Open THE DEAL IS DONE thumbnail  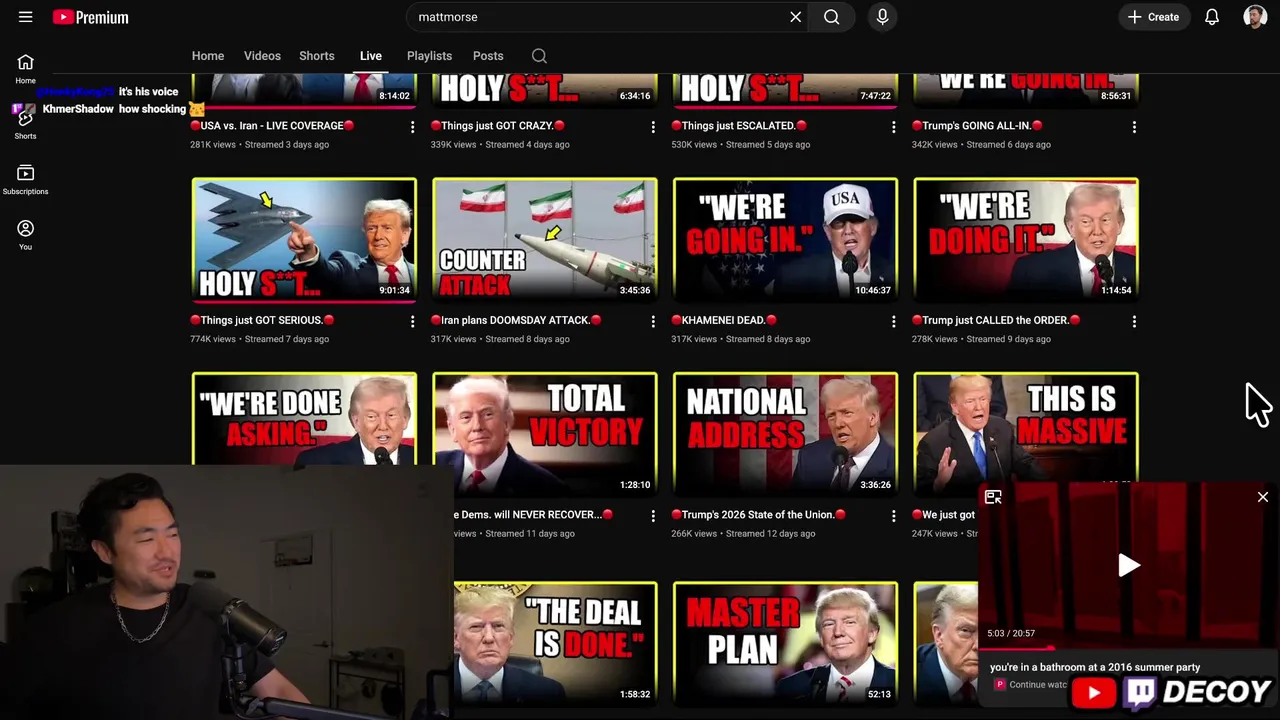coord(555,644)
